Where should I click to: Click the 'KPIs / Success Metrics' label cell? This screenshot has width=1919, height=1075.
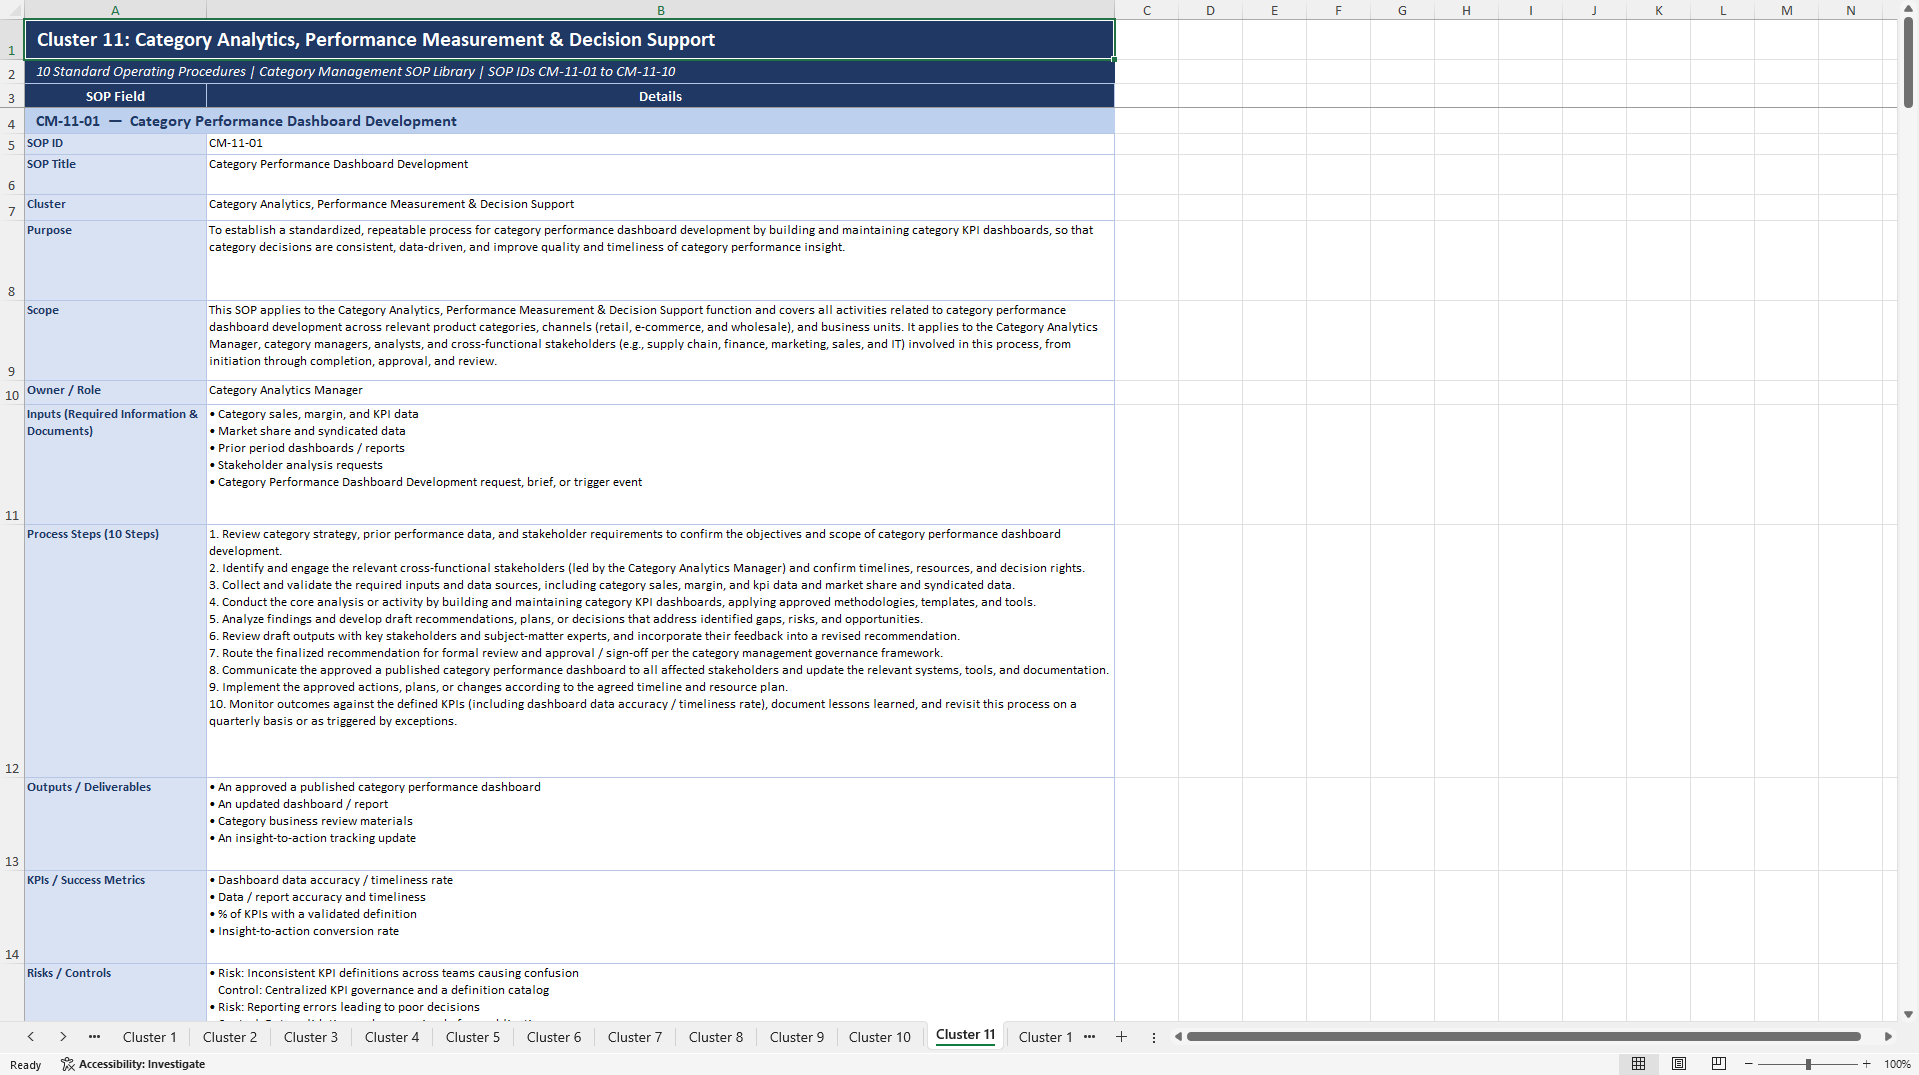(115, 917)
